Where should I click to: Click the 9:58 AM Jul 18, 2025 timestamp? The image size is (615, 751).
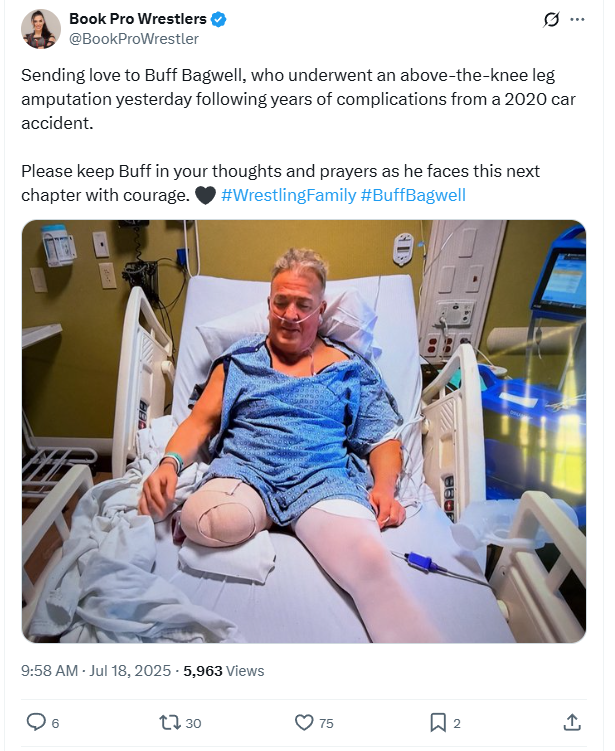(97, 671)
